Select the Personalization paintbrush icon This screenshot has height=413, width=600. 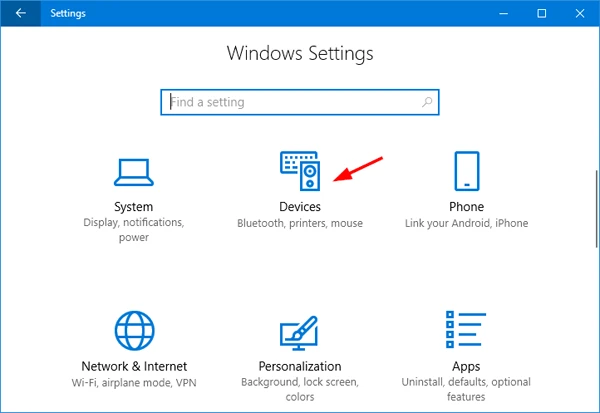tap(300, 331)
